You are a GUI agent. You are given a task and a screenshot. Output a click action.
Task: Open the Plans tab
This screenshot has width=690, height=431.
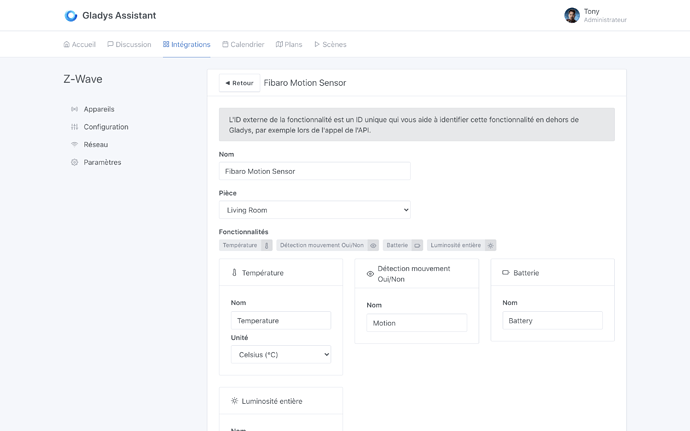pyautogui.click(x=289, y=44)
